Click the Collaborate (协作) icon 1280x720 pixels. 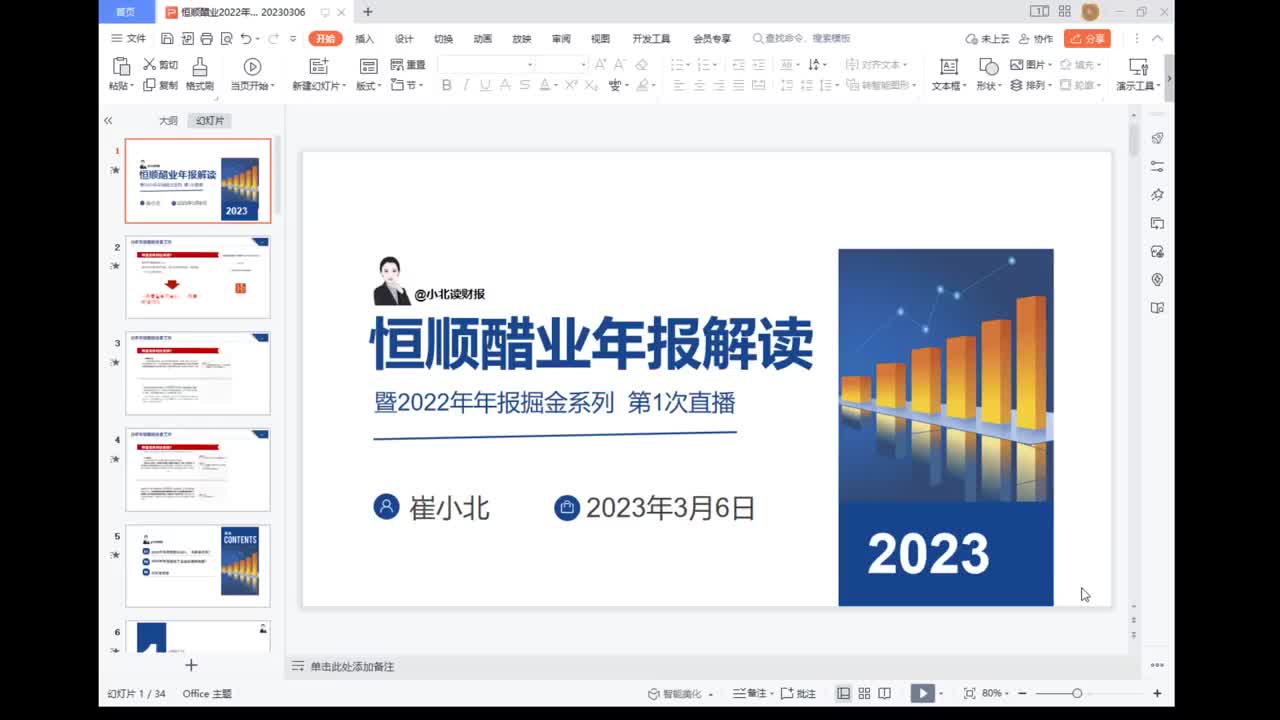(1025, 38)
